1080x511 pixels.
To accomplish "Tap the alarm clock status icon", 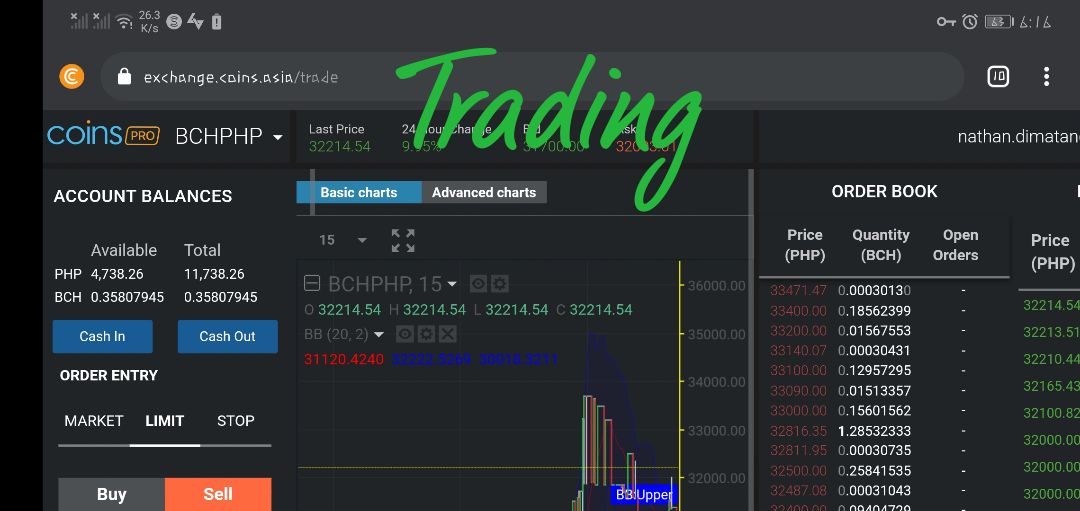I will [970, 22].
